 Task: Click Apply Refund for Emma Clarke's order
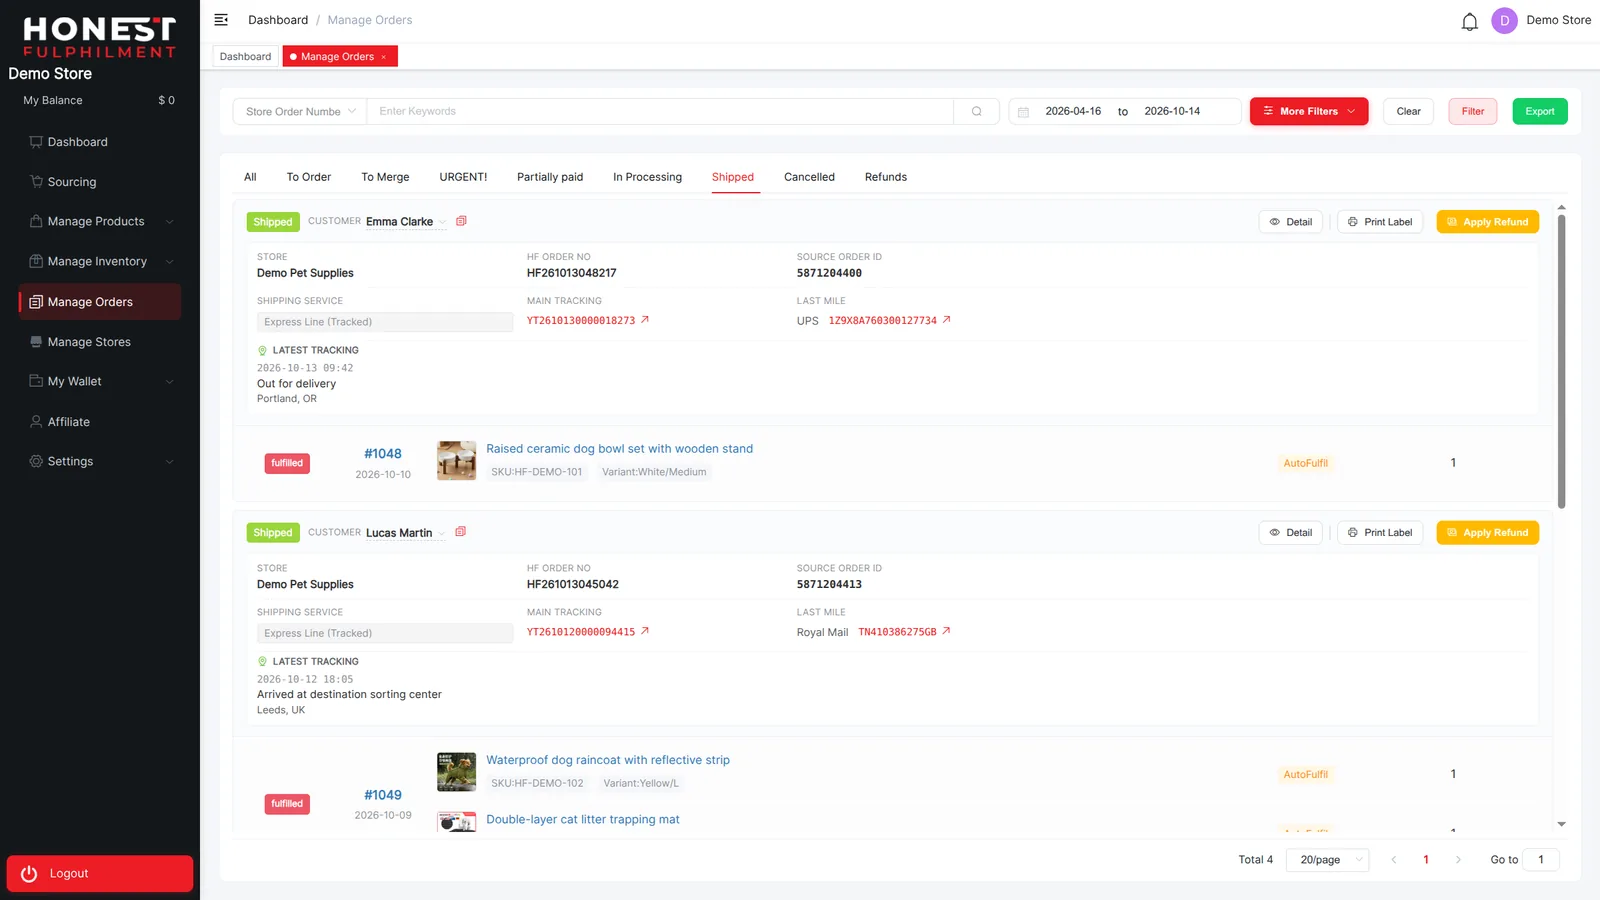pos(1488,222)
